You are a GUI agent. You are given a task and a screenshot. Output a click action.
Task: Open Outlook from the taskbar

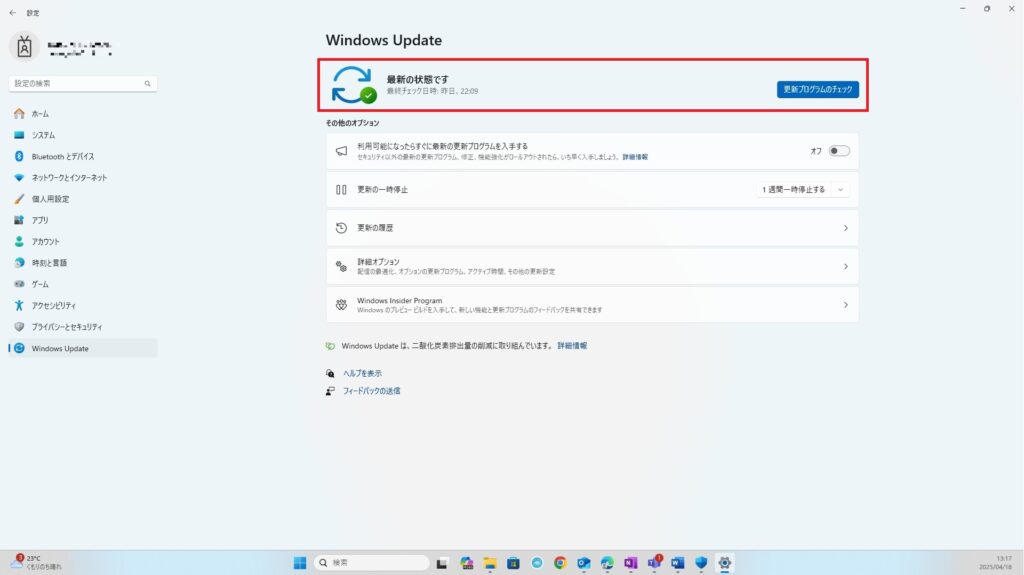(x=583, y=563)
